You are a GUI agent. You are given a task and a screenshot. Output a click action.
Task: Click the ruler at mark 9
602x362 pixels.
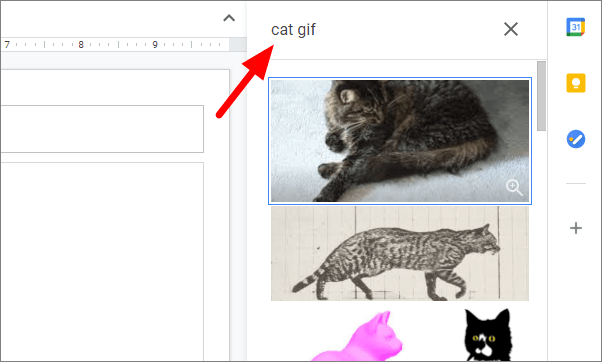click(x=155, y=45)
